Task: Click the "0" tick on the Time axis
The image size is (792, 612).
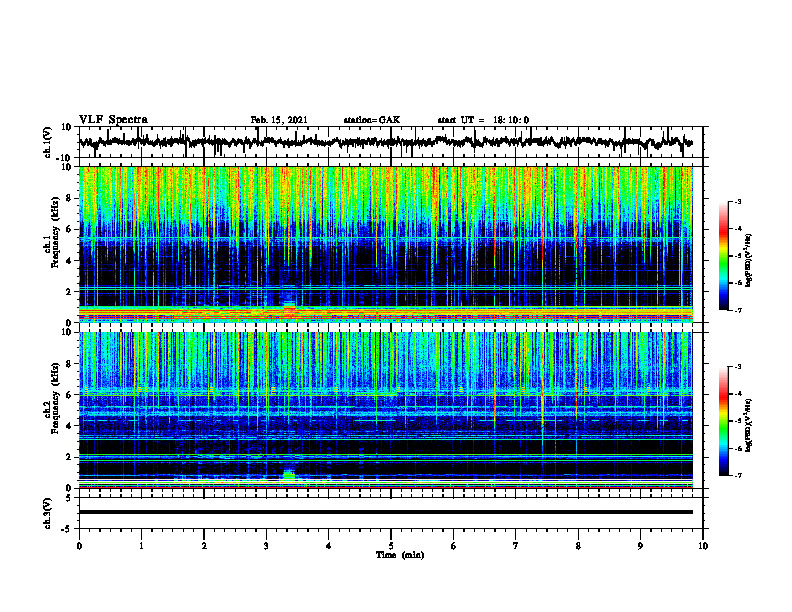Action: (79, 546)
